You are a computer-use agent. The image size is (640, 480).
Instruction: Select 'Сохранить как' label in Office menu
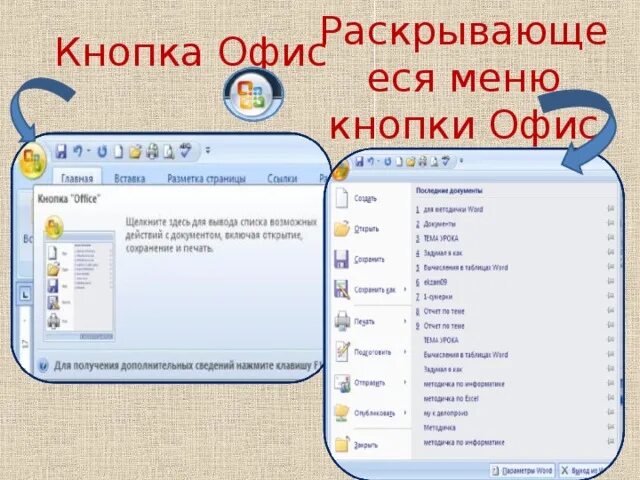coord(375,290)
